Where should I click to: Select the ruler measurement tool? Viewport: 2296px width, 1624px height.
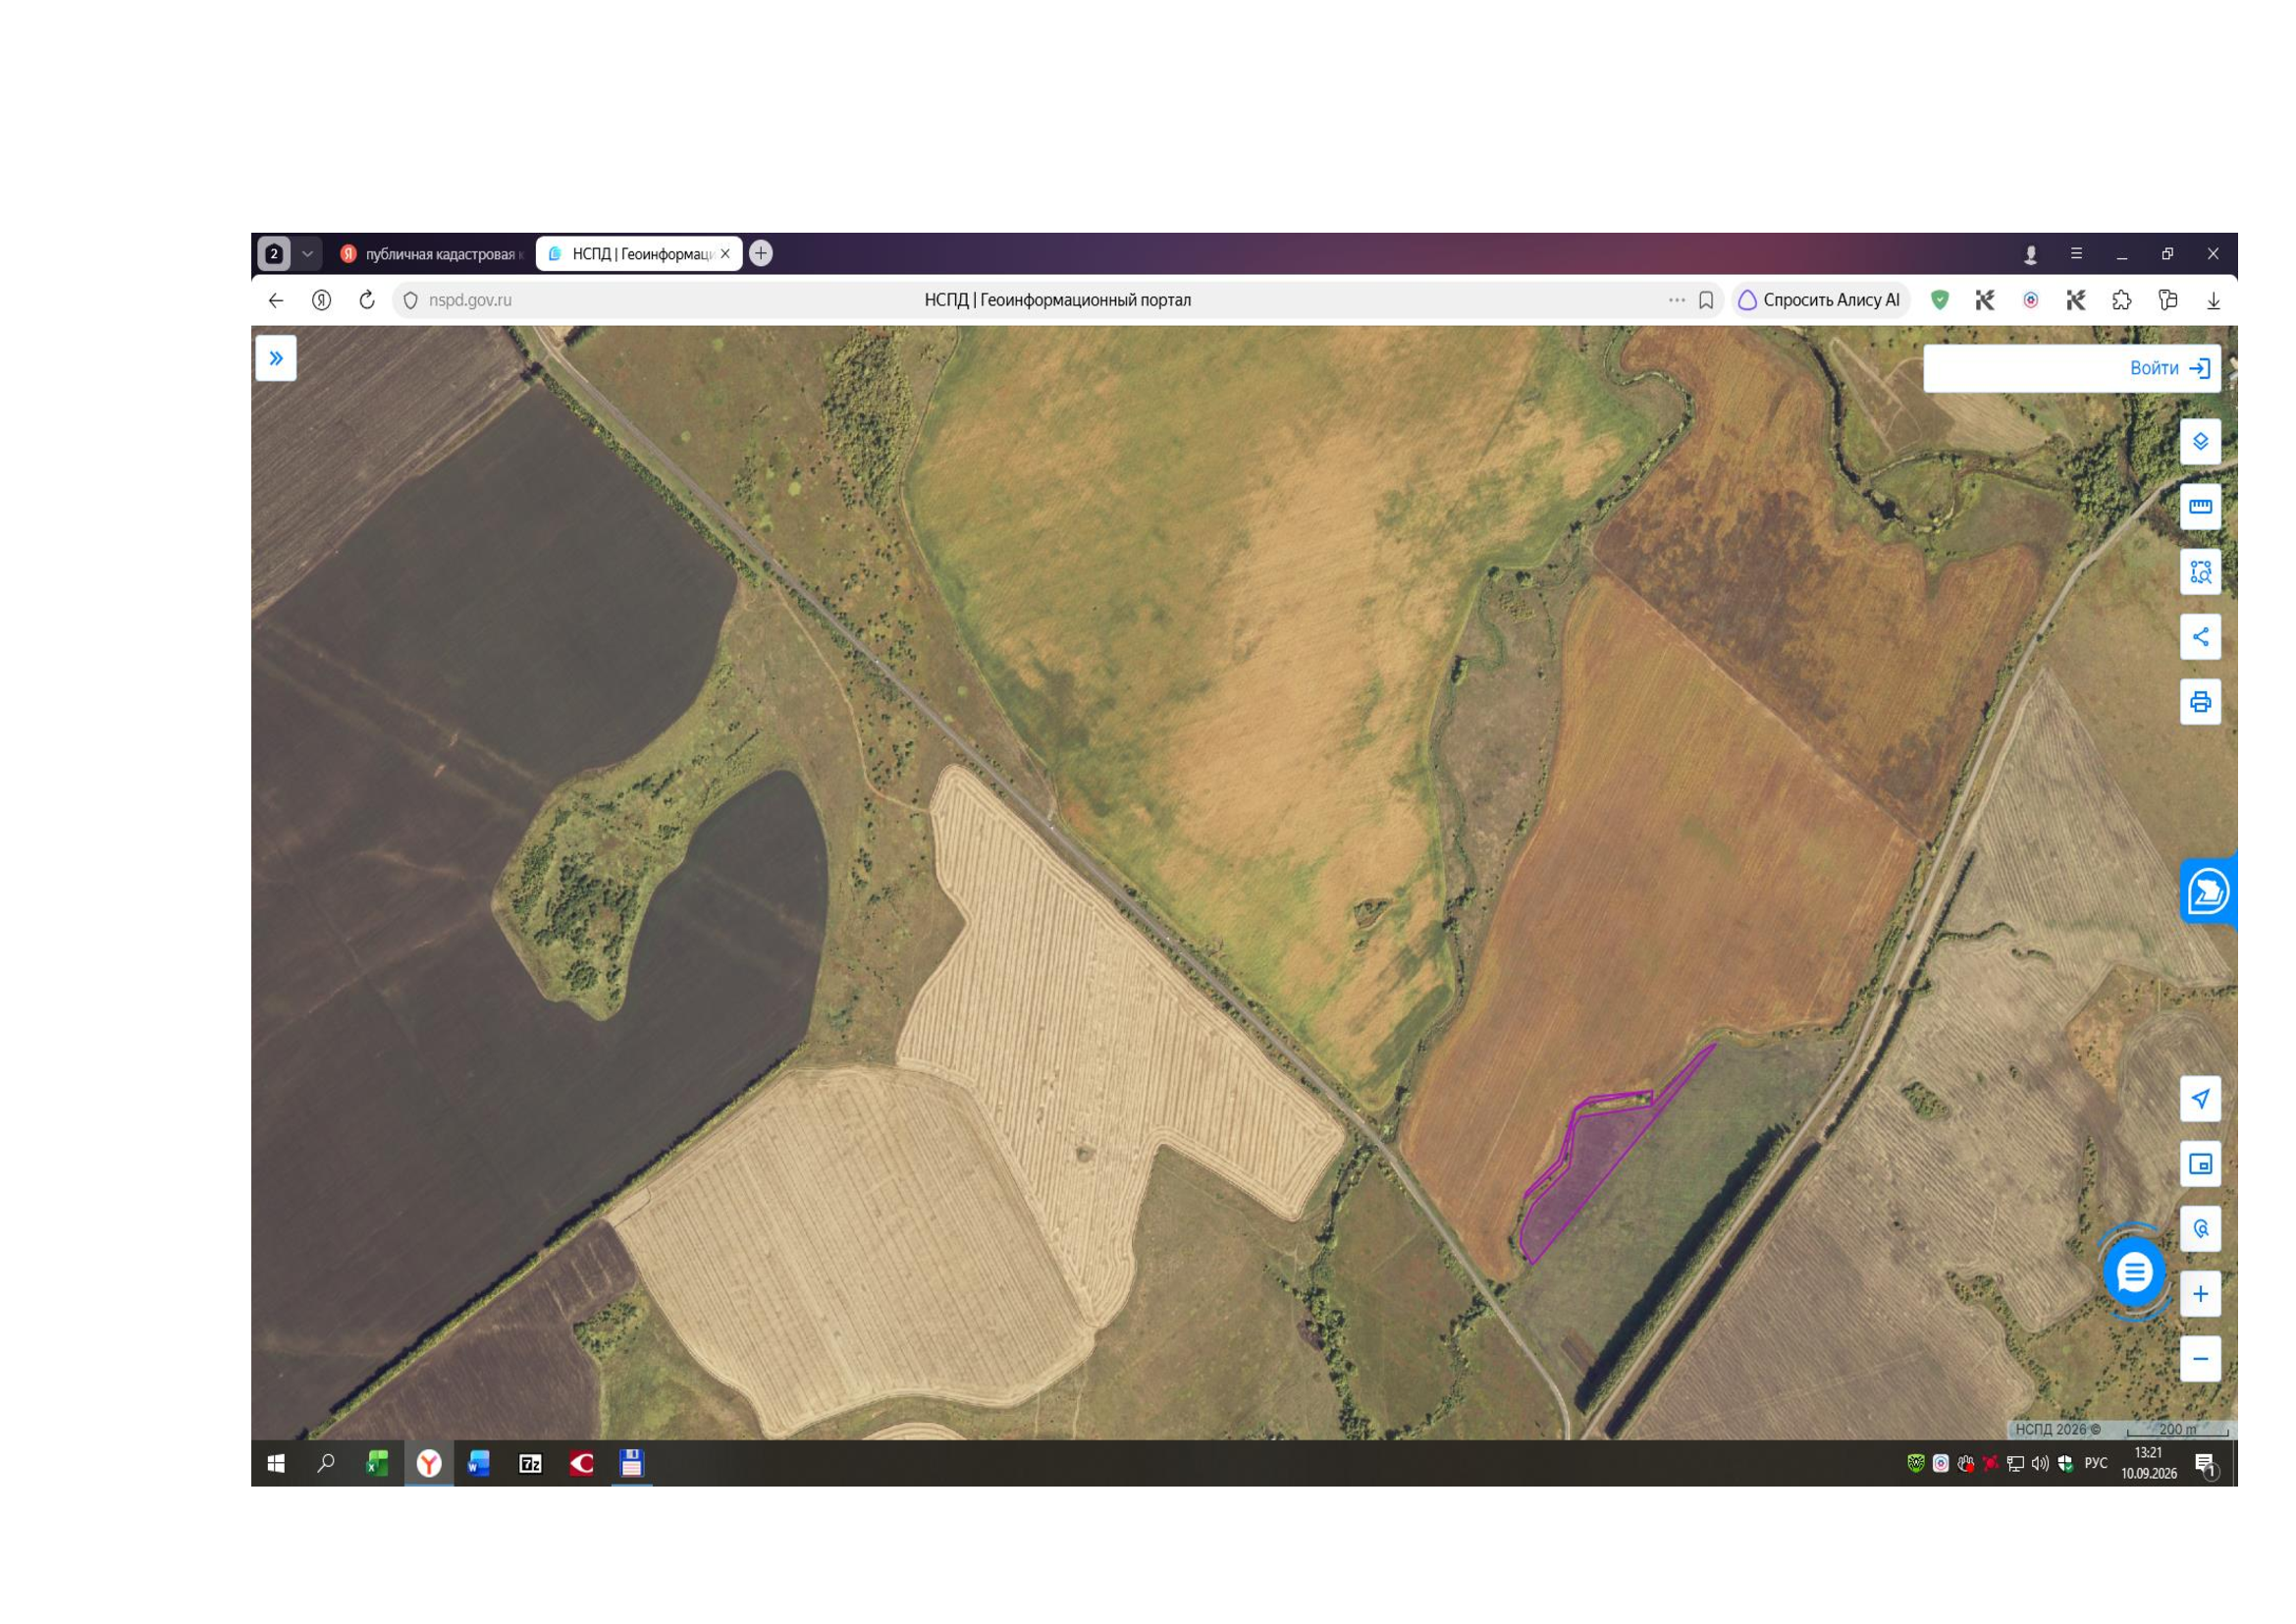pyautogui.click(x=2200, y=506)
